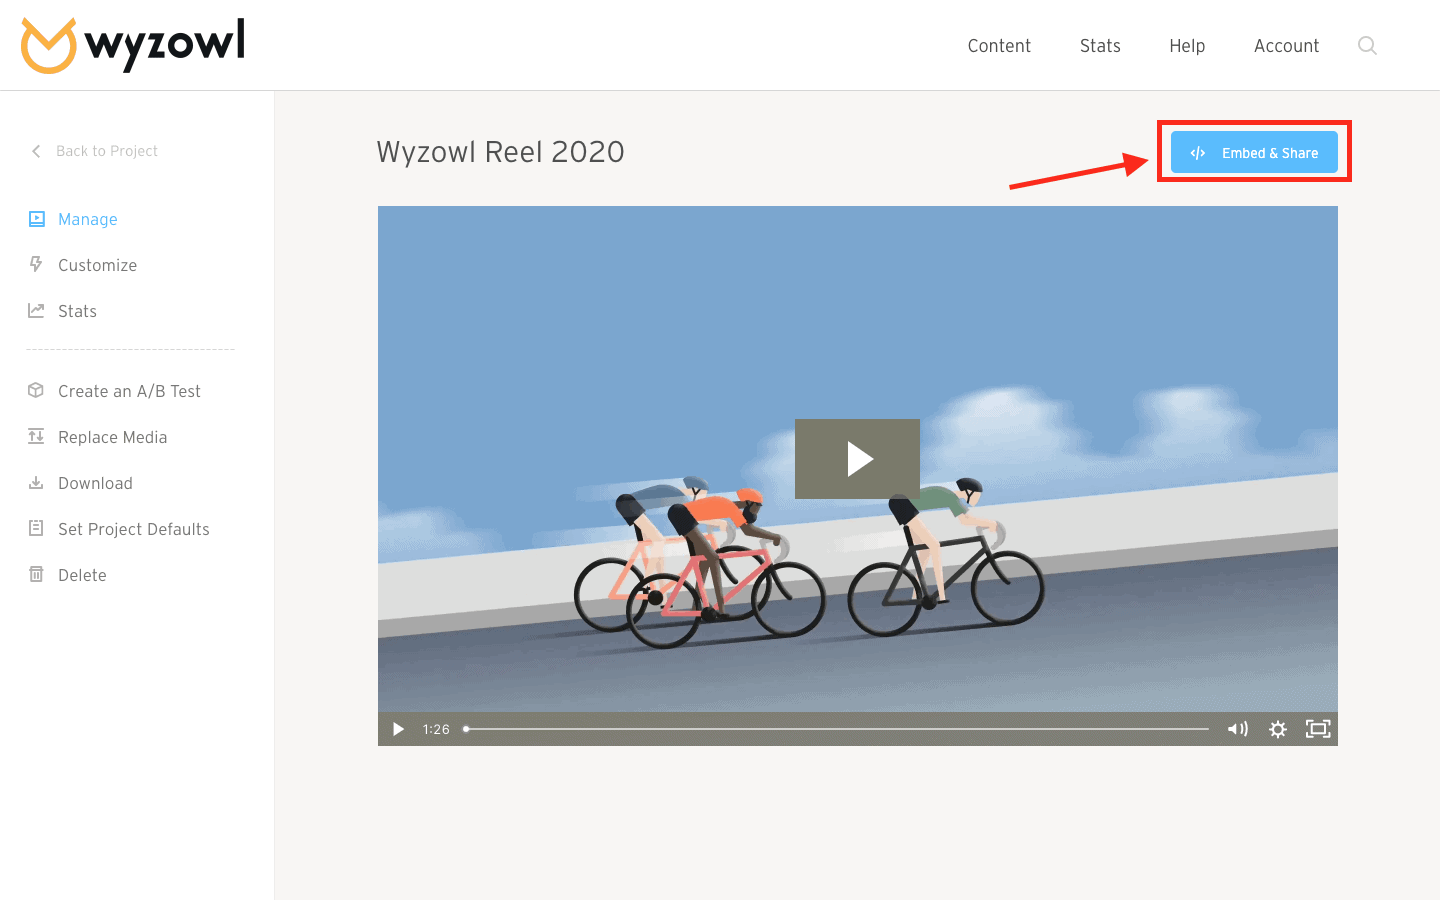
Task: Click the Delete trash can icon
Action: pyautogui.click(x=36, y=574)
